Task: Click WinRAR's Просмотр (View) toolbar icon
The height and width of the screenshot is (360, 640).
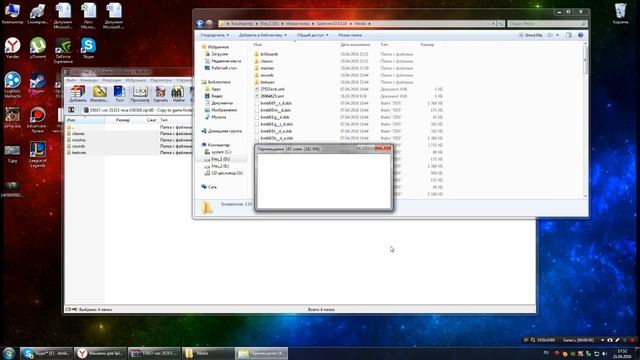Action: (140, 94)
